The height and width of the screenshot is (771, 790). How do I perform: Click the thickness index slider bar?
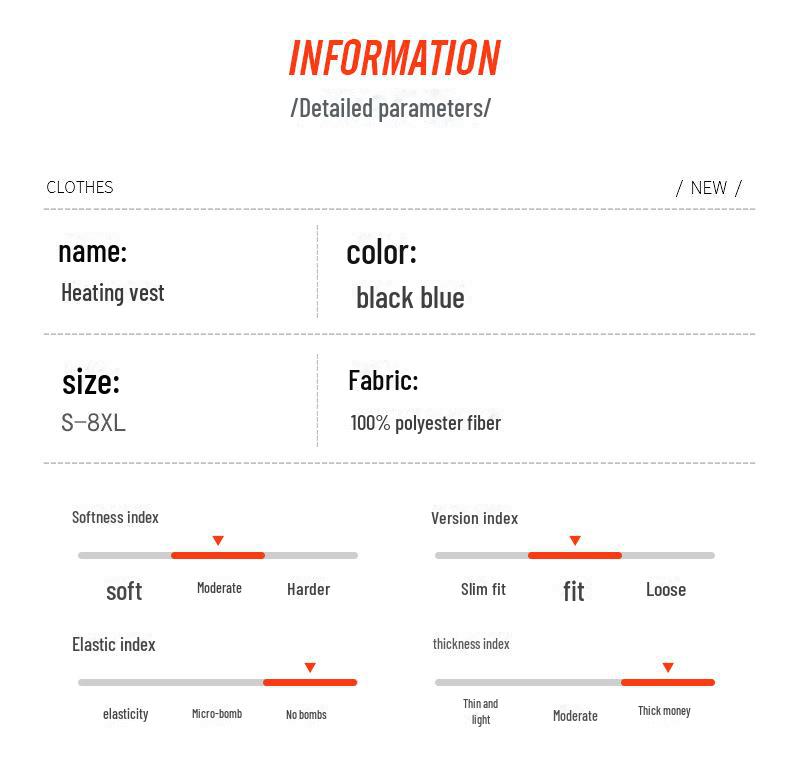coord(575,682)
